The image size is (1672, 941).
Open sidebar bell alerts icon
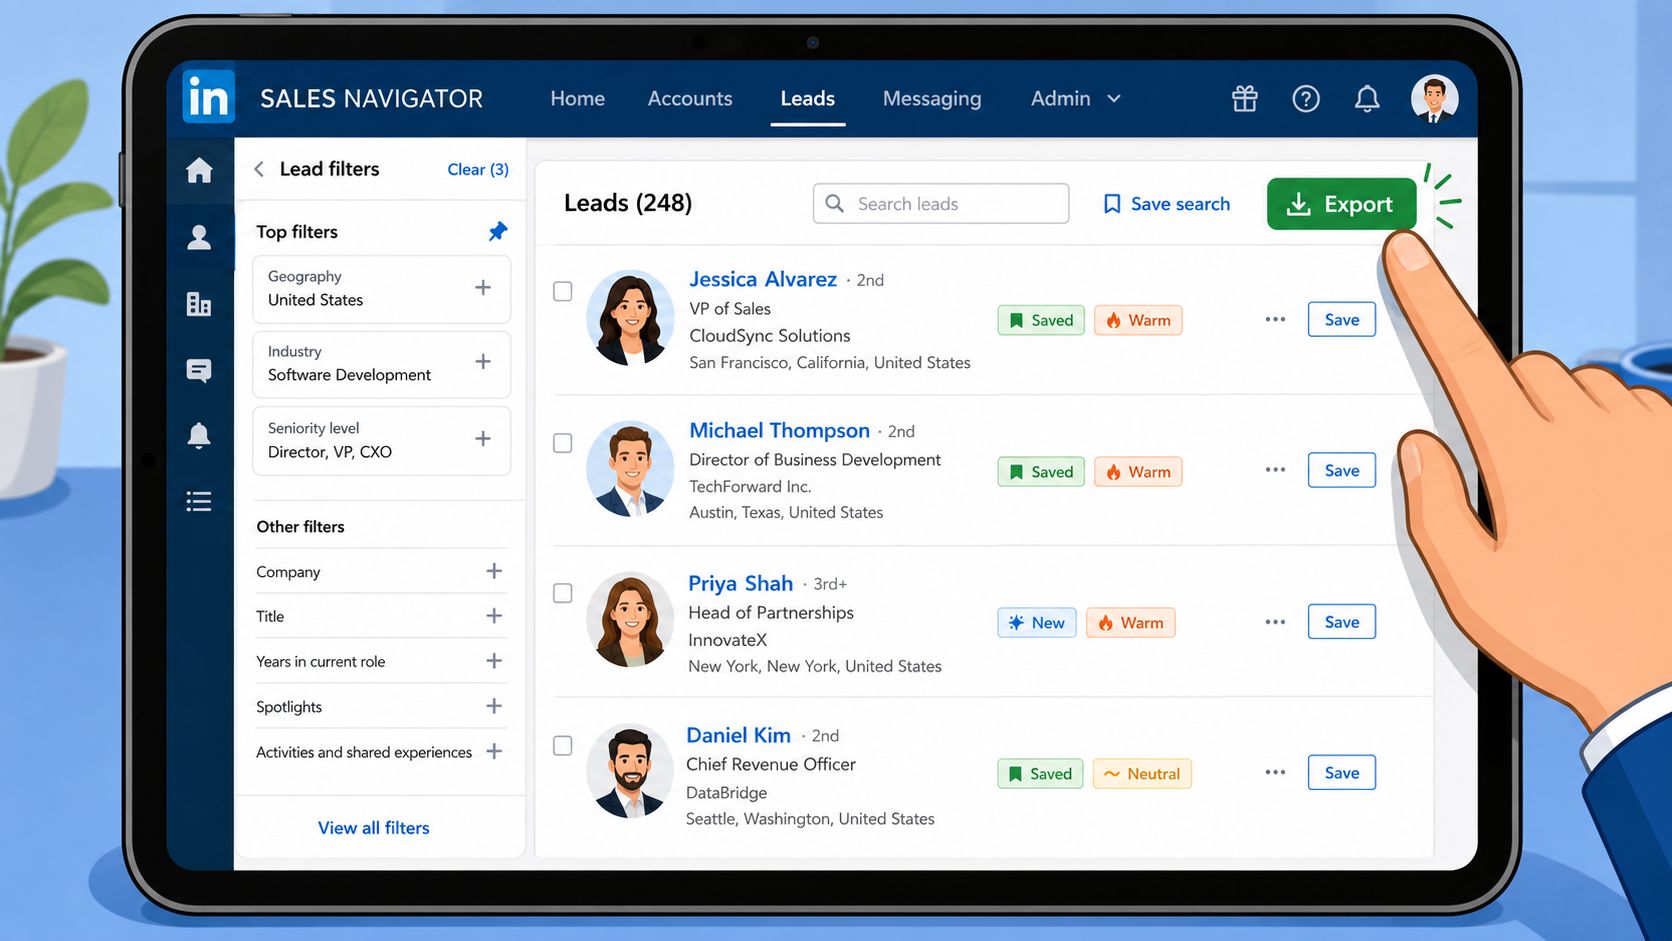point(199,435)
